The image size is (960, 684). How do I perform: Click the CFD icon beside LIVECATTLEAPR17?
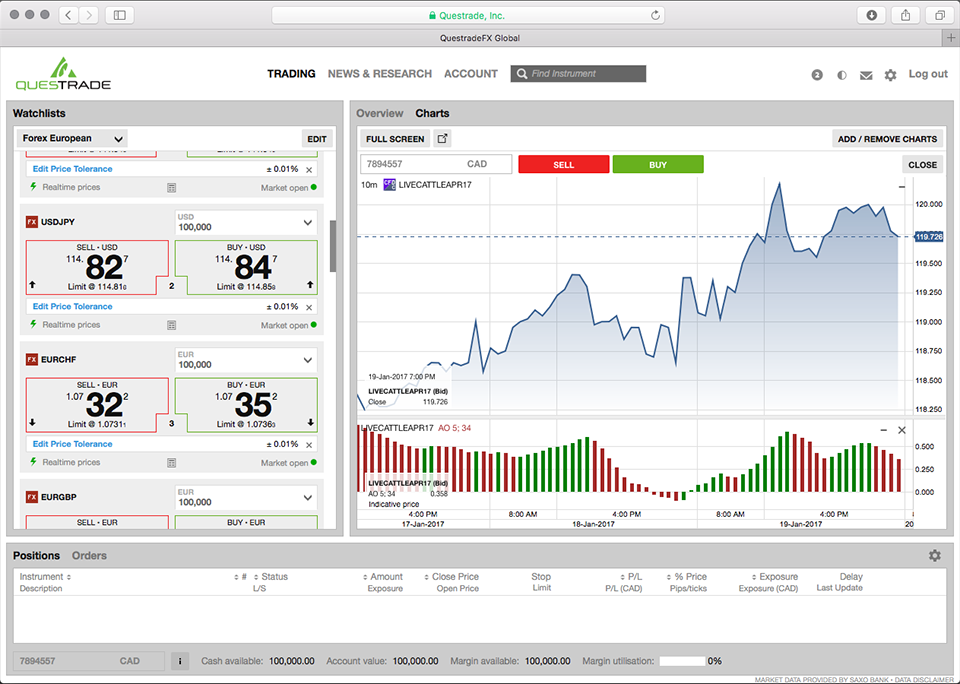(389, 184)
